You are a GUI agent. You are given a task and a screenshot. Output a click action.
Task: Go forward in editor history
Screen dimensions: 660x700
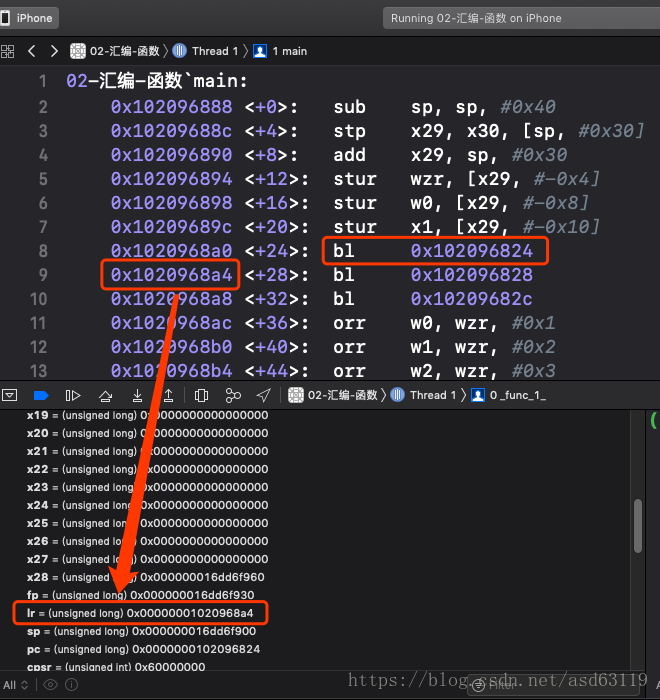click(54, 51)
